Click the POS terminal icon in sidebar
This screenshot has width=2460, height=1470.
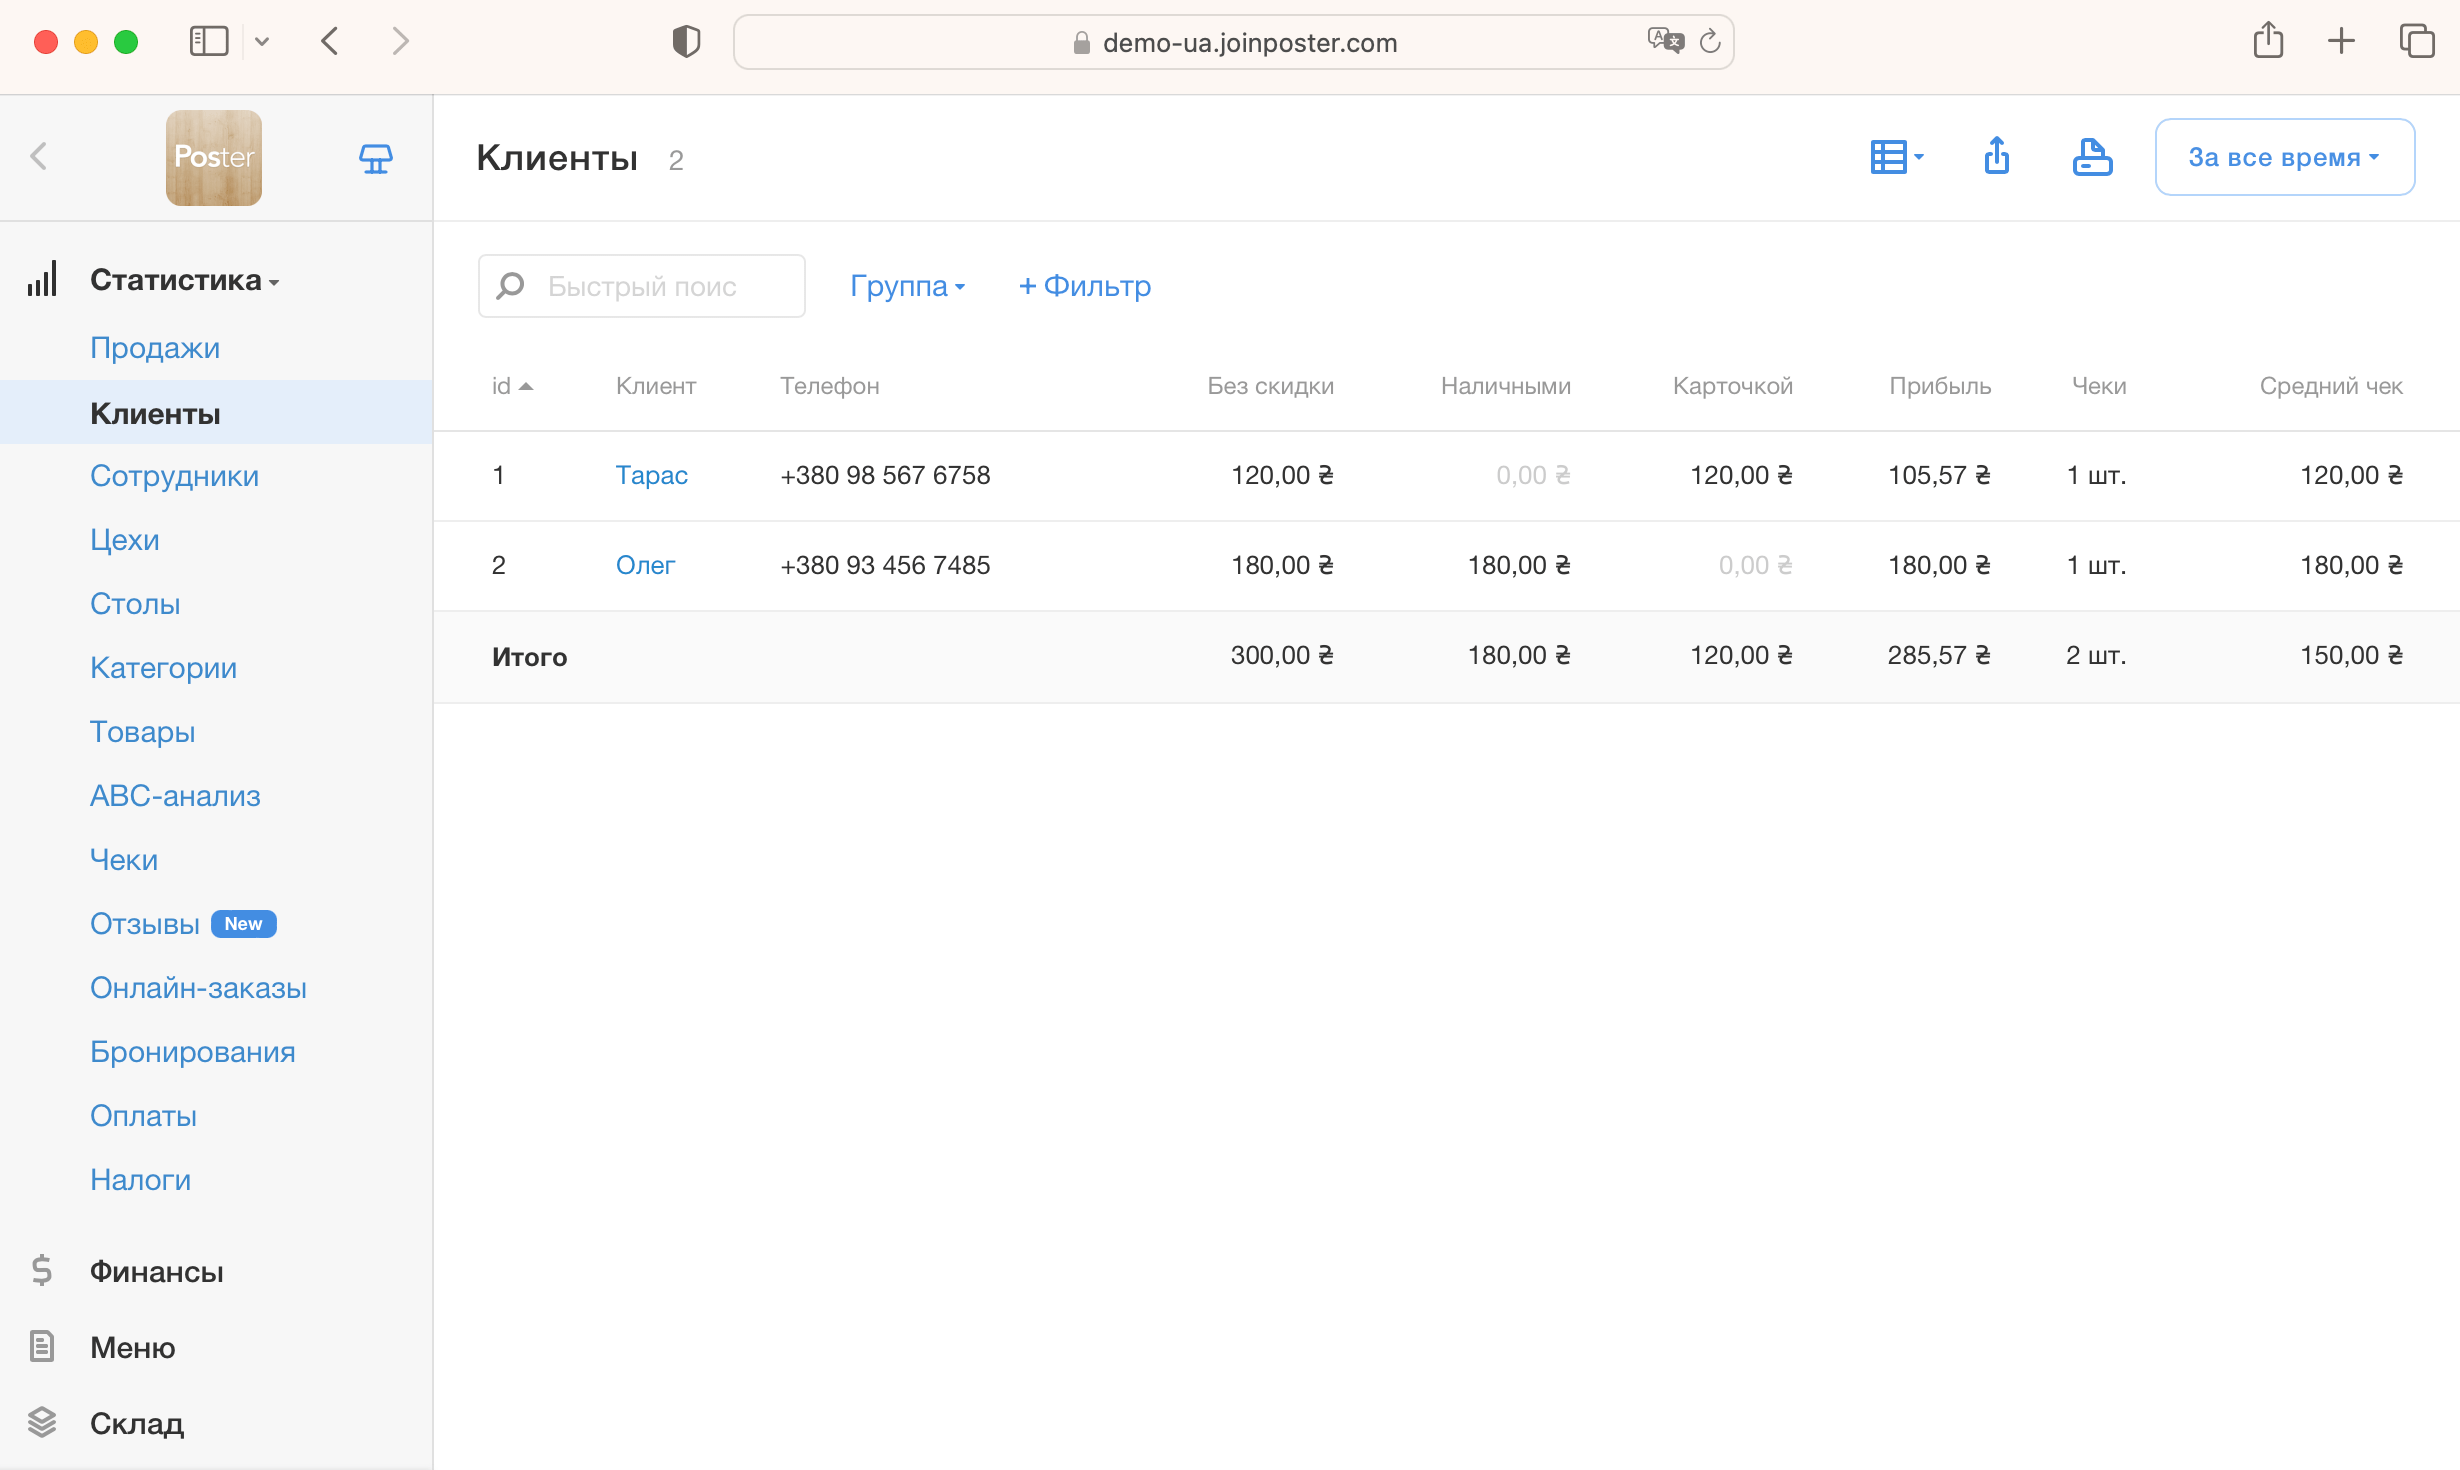(375, 158)
